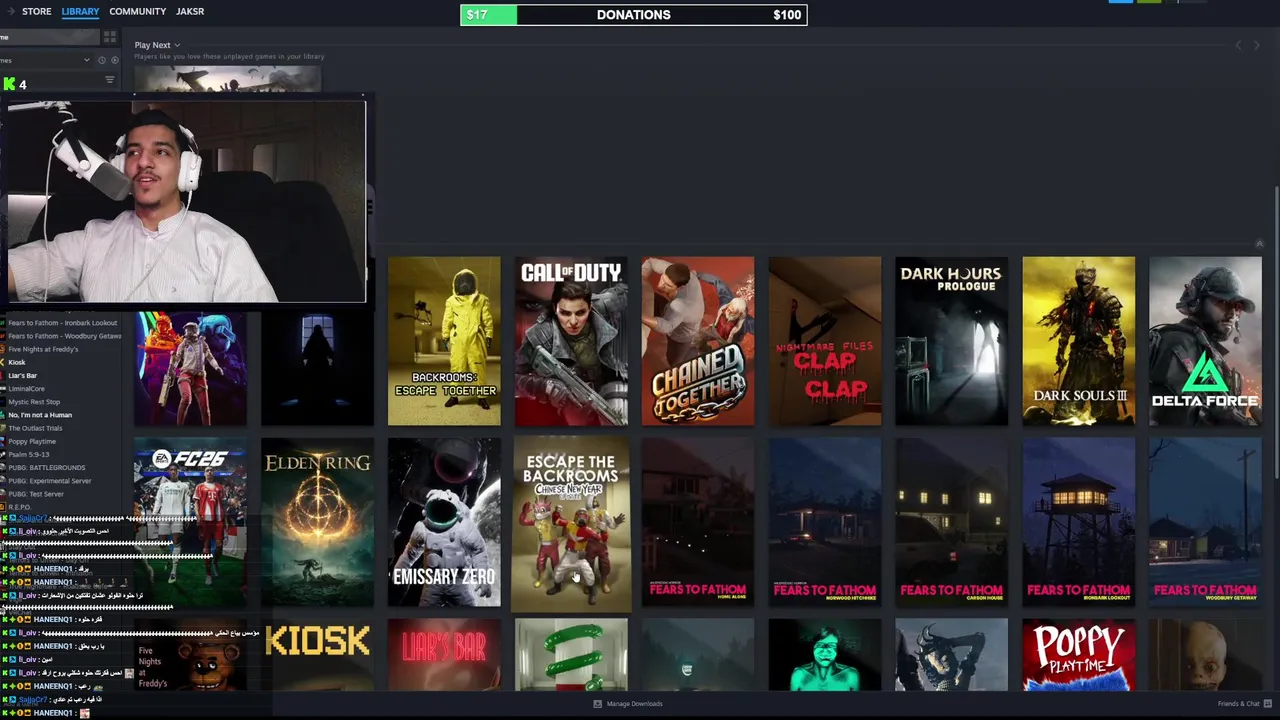This screenshot has height=720, width=1280.
Task: Switch library to grid view icon
Action: click(x=110, y=37)
